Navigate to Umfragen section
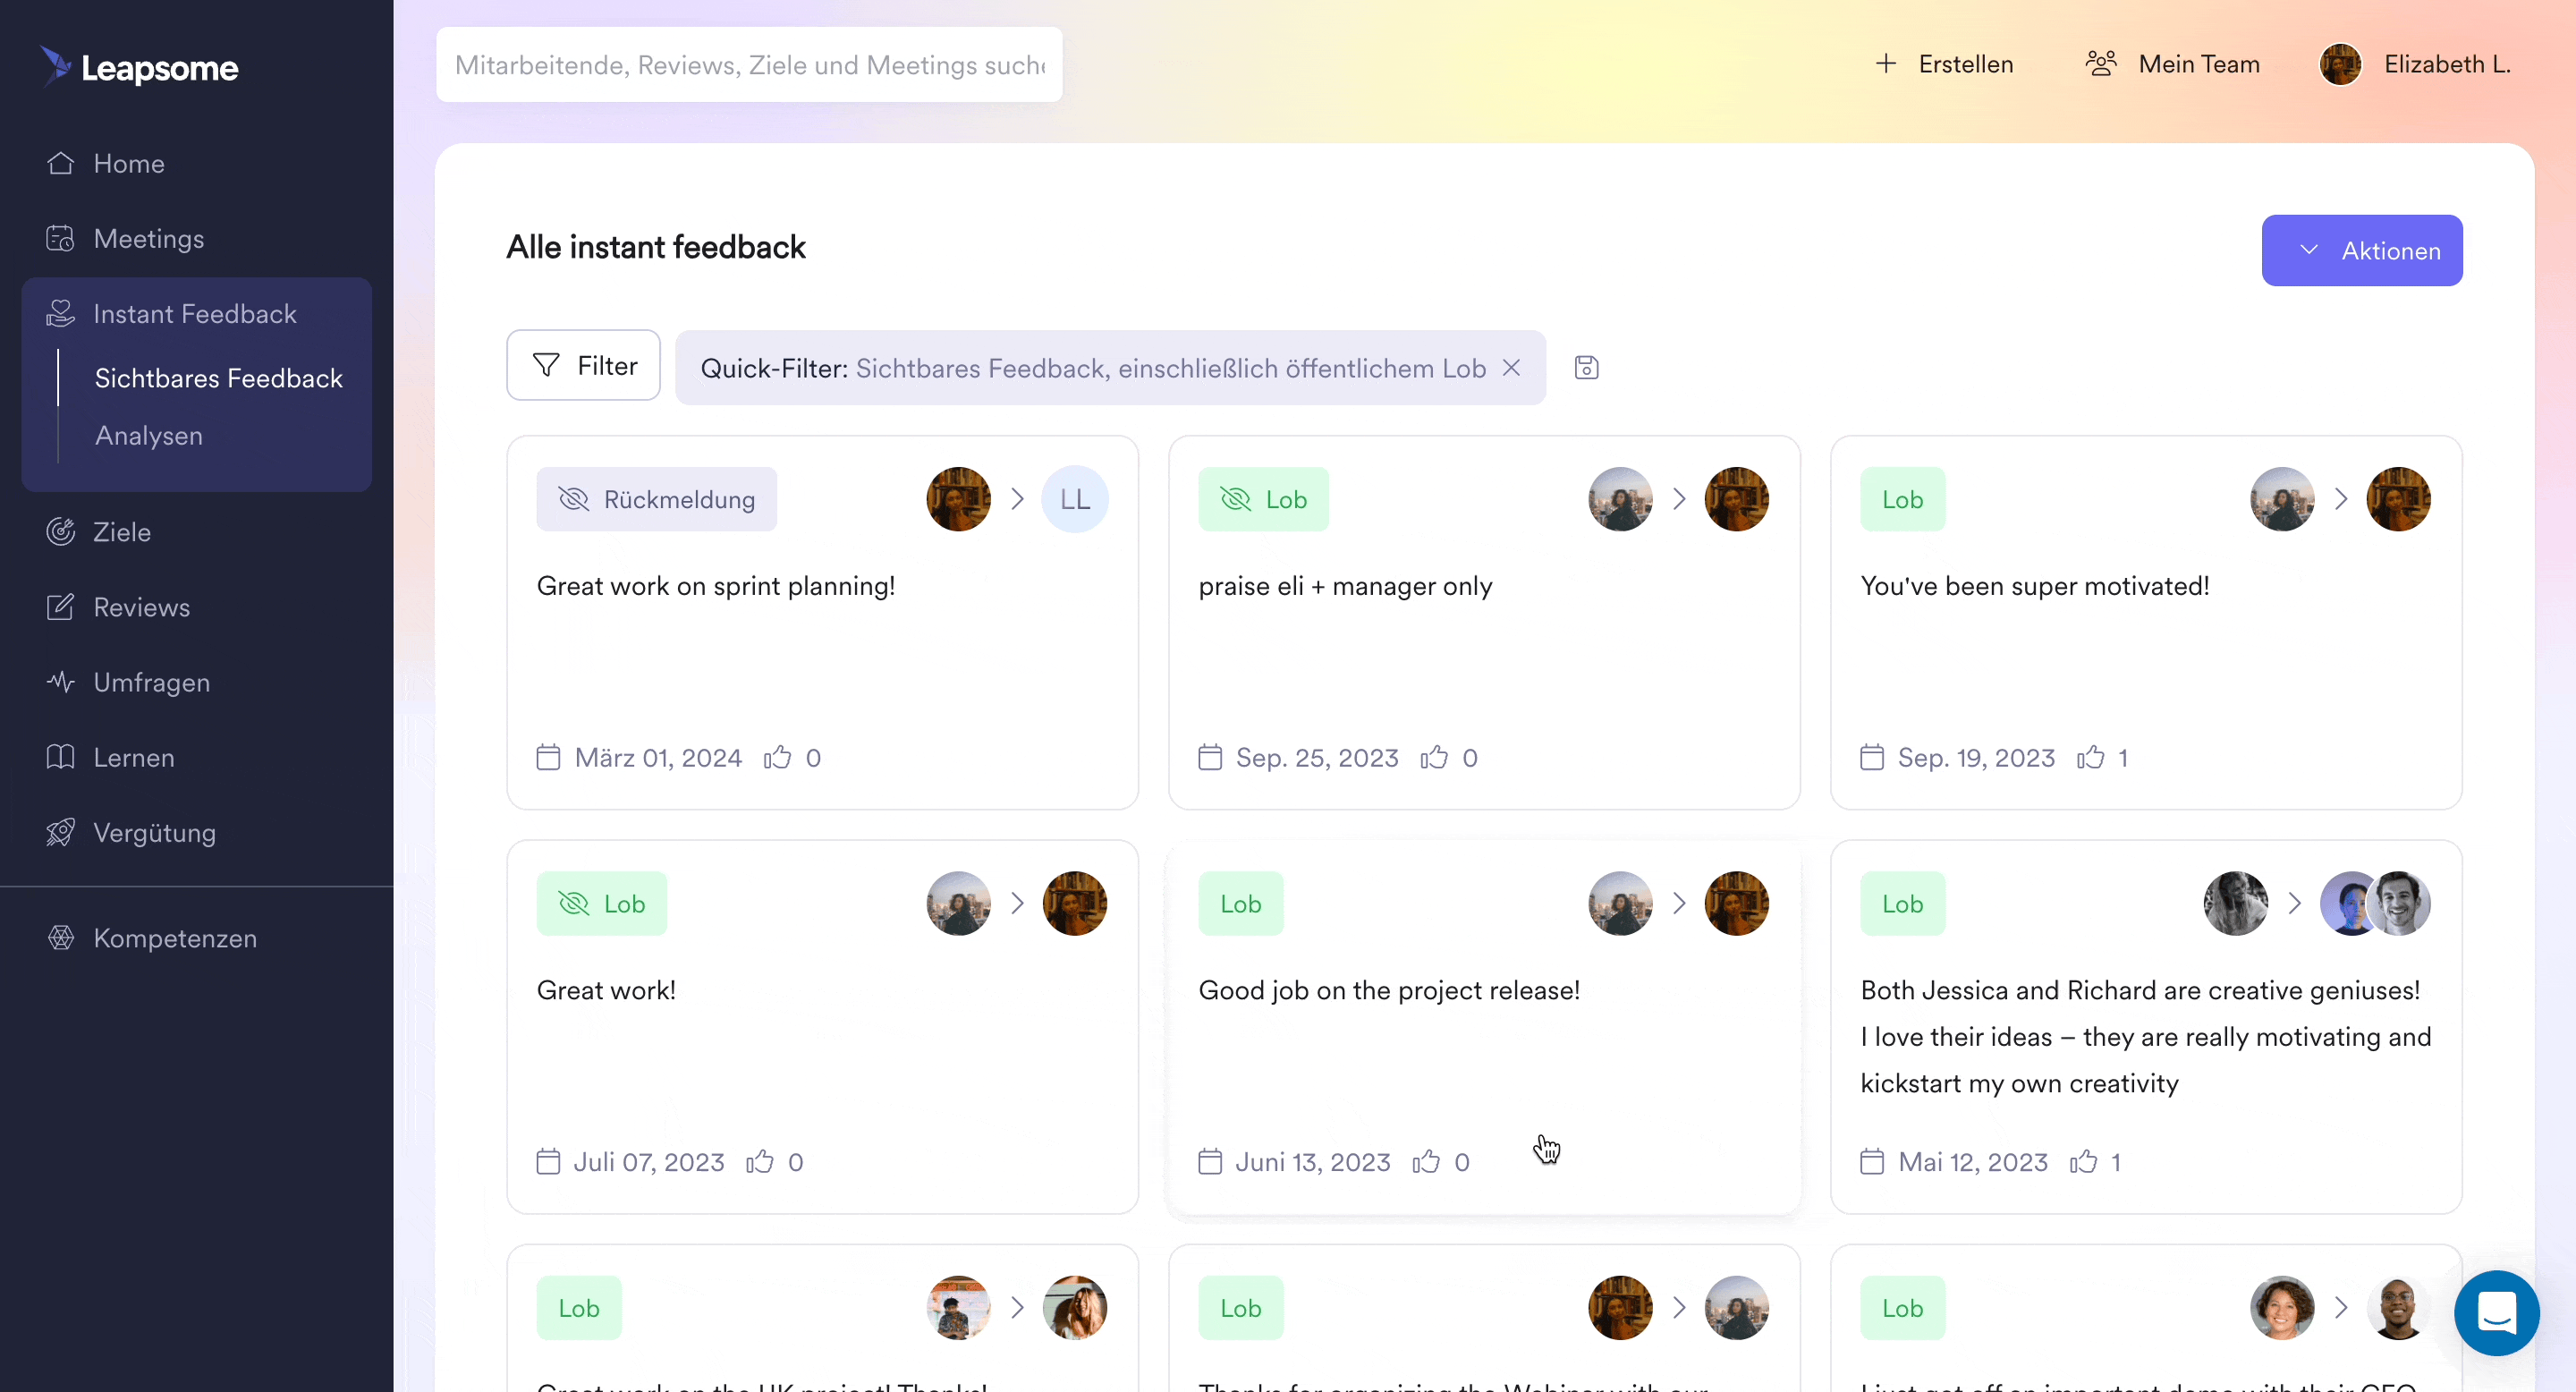This screenshot has height=1392, width=2576. [151, 683]
